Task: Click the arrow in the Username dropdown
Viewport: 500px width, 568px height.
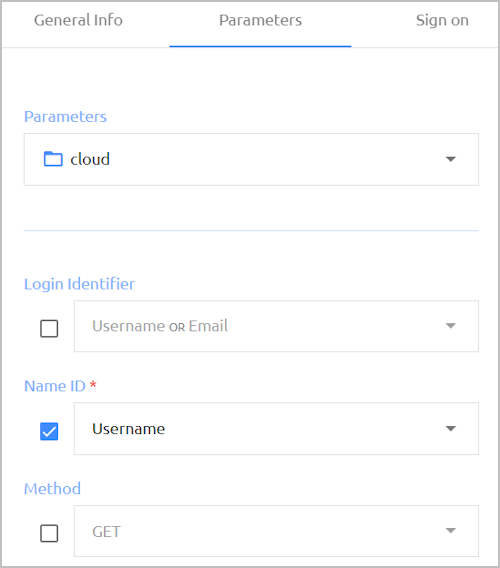Action: 450,429
